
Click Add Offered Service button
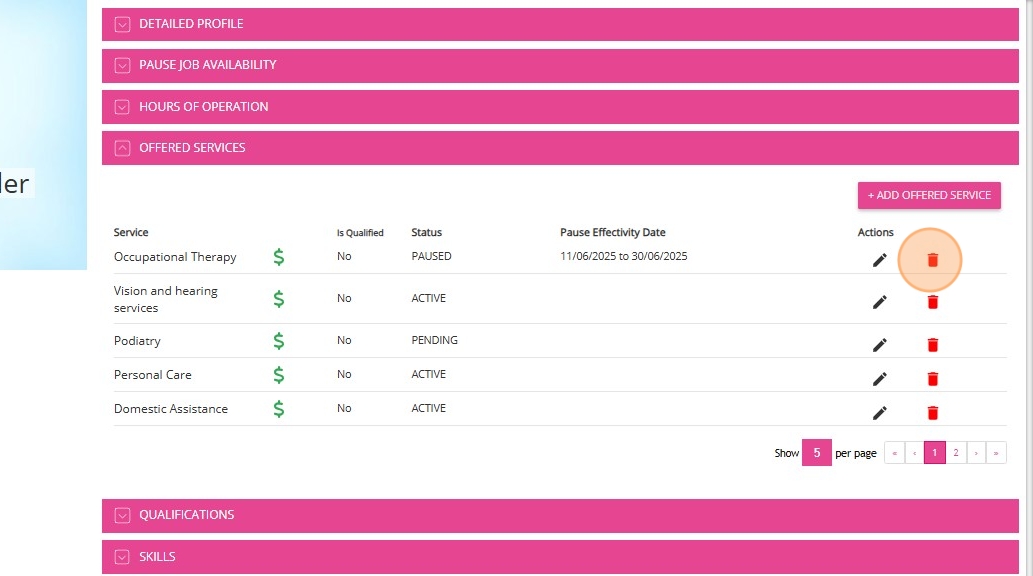tap(929, 195)
